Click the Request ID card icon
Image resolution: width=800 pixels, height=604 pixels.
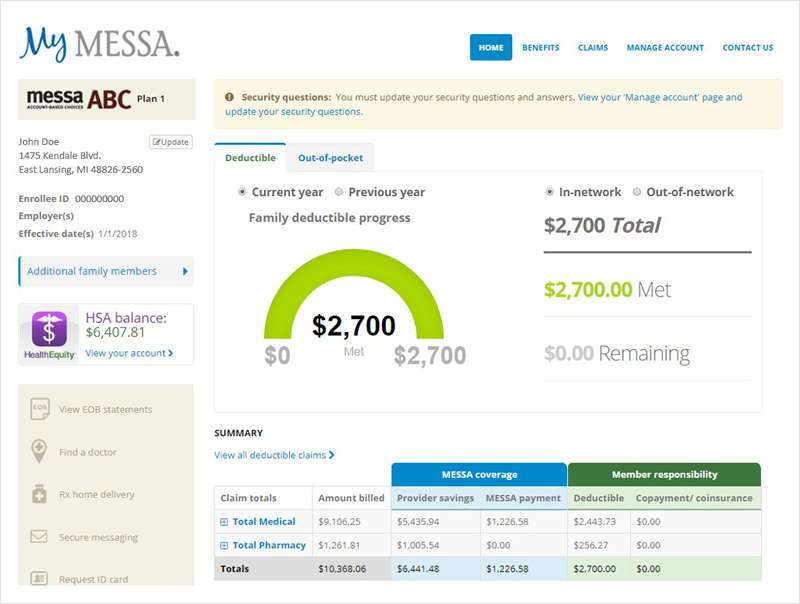[x=39, y=579]
